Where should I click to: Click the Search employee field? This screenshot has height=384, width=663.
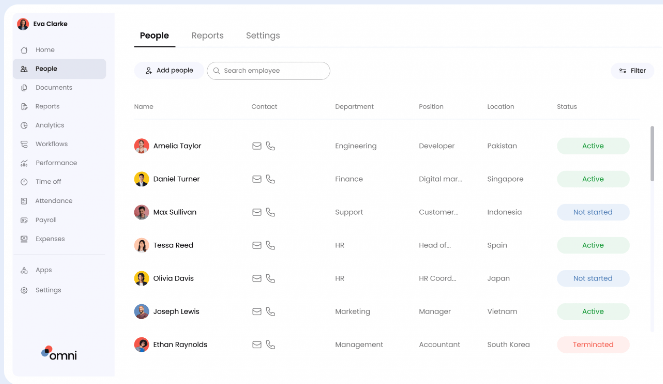click(x=268, y=71)
